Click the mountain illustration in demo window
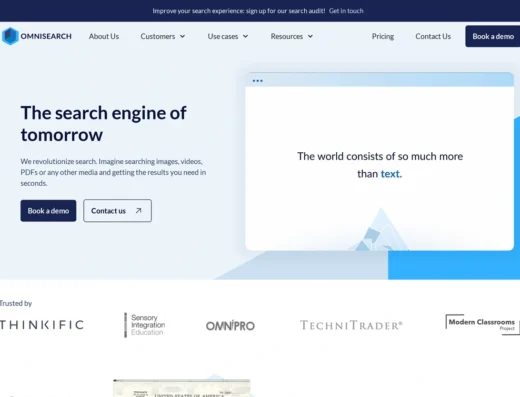Screen dimensions: 520x397 378,229
